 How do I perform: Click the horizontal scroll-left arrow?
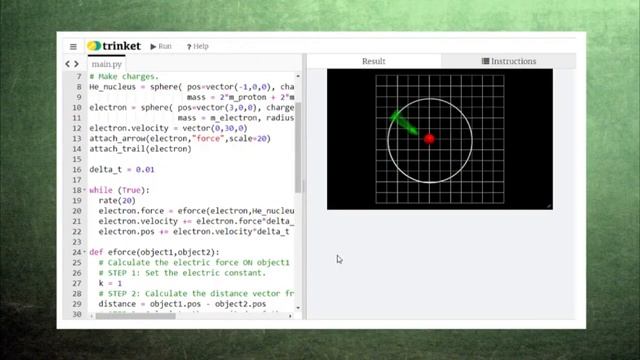point(92,316)
